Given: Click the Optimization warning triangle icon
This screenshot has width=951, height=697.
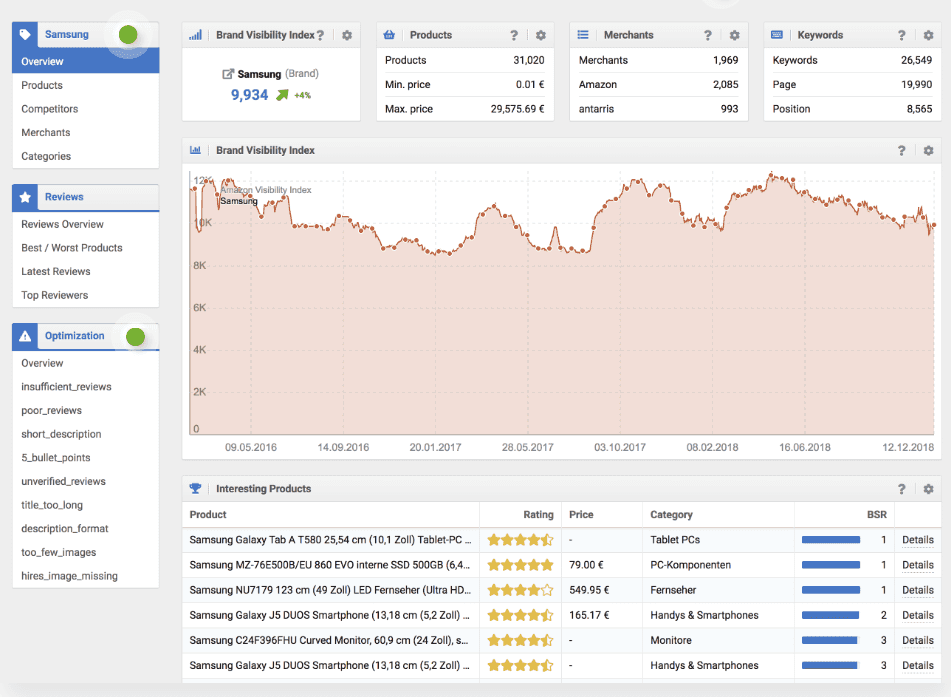Looking at the screenshot, I should (25, 336).
